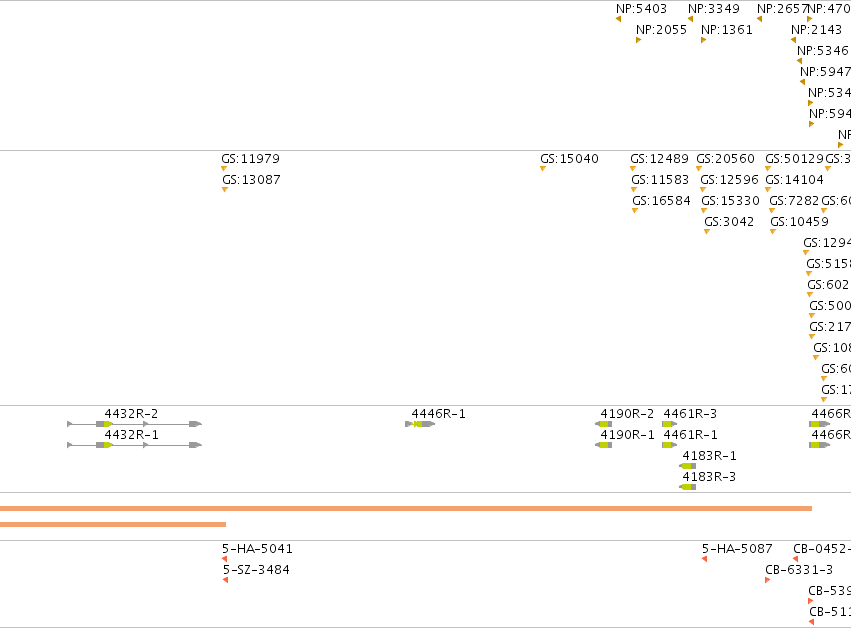Select the arrow marker under NP:3349
This screenshot has width=851, height=628.
click(x=691, y=19)
